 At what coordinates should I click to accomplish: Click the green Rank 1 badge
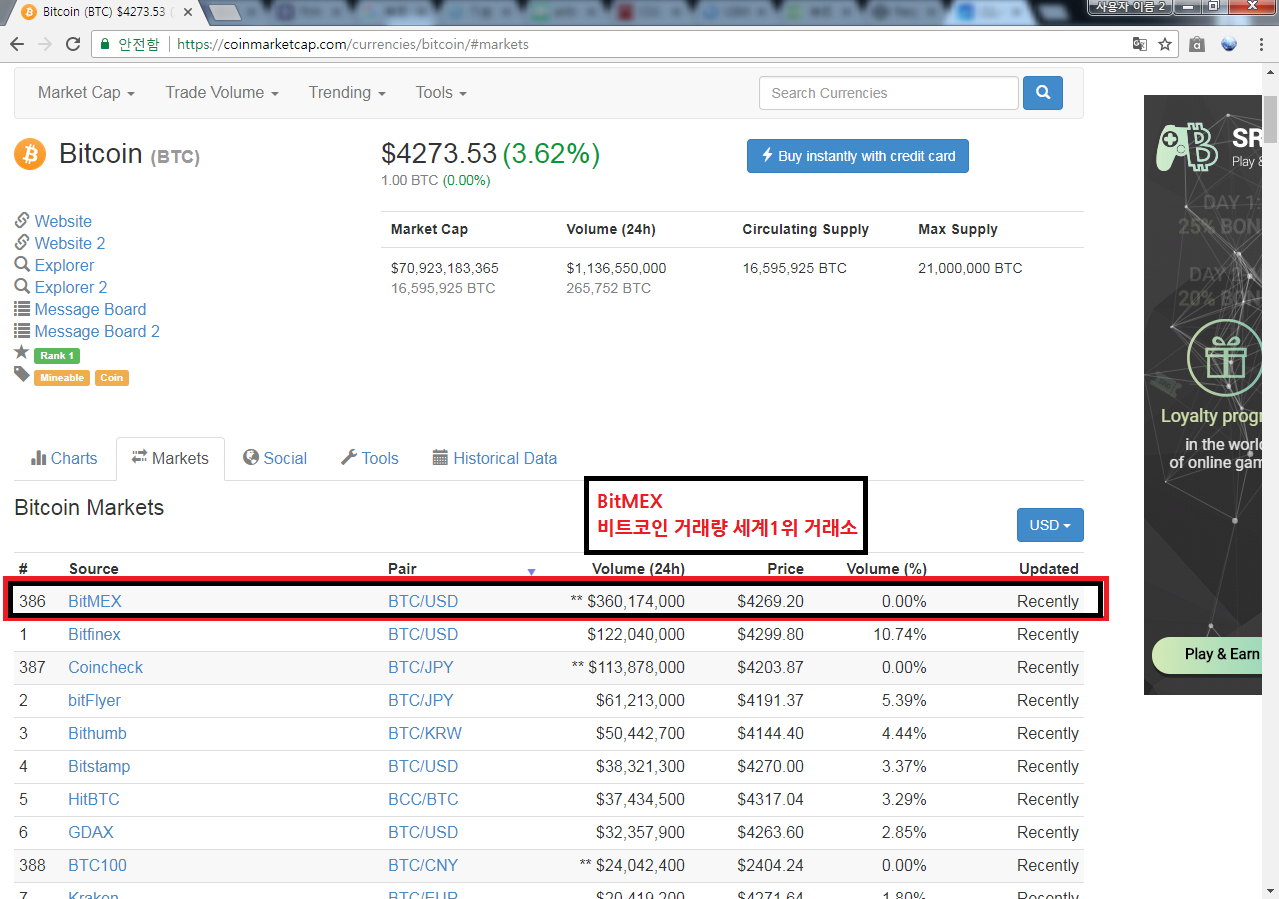pyautogui.click(x=56, y=355)
